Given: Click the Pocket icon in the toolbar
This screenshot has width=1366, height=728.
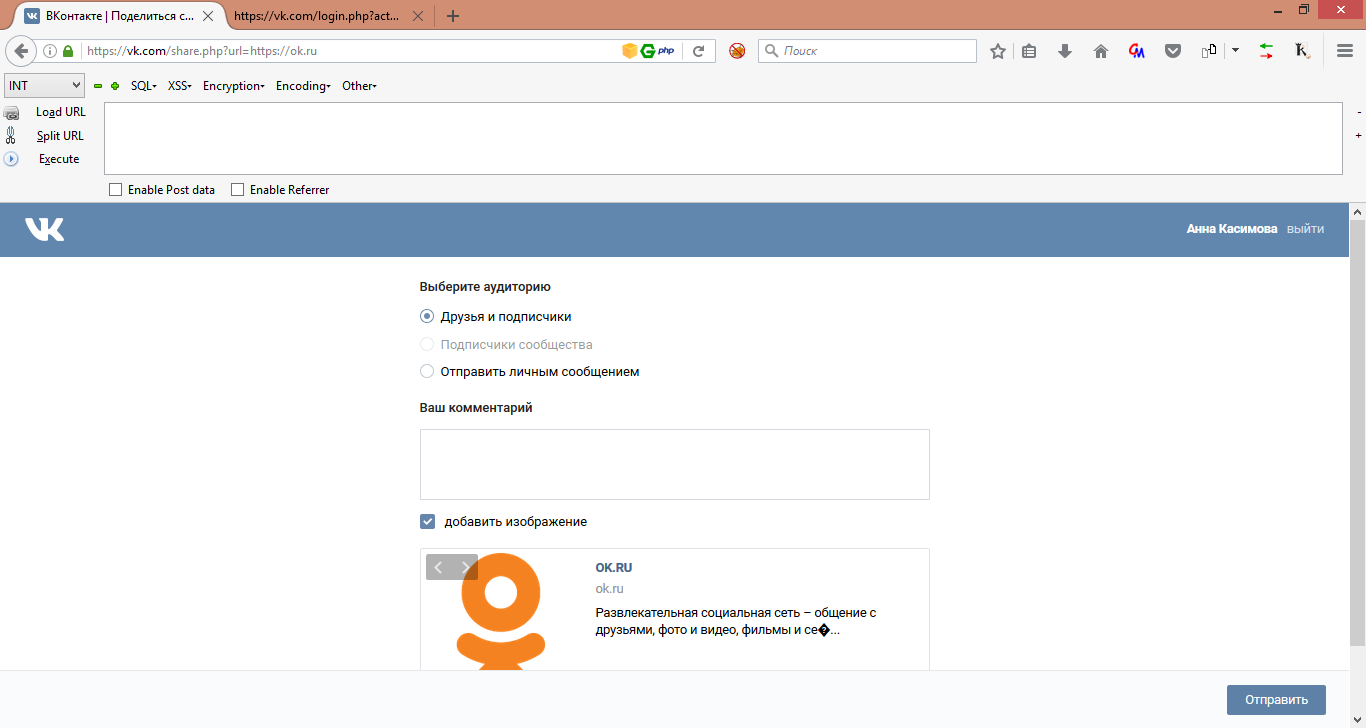Looking at the screenshot, I should coord(1172,51).
